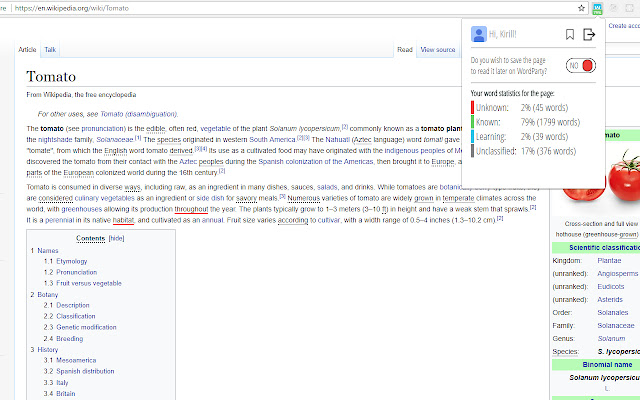Toggle the save page switch showing NO
Image resolution: width=640 pixels, height=400 pixels.
[581, 65]
